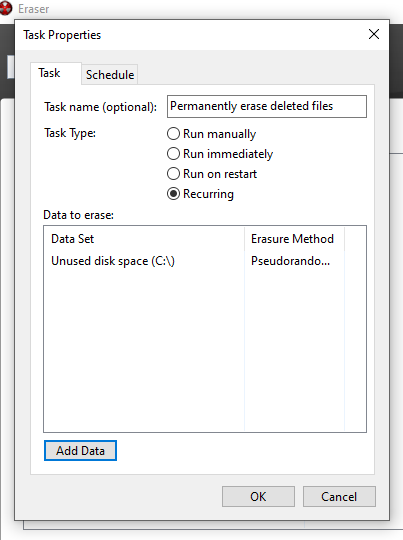403x540 pixels.
Task: Click the Task name (optional) label
Action: click(x=100, y=107)
